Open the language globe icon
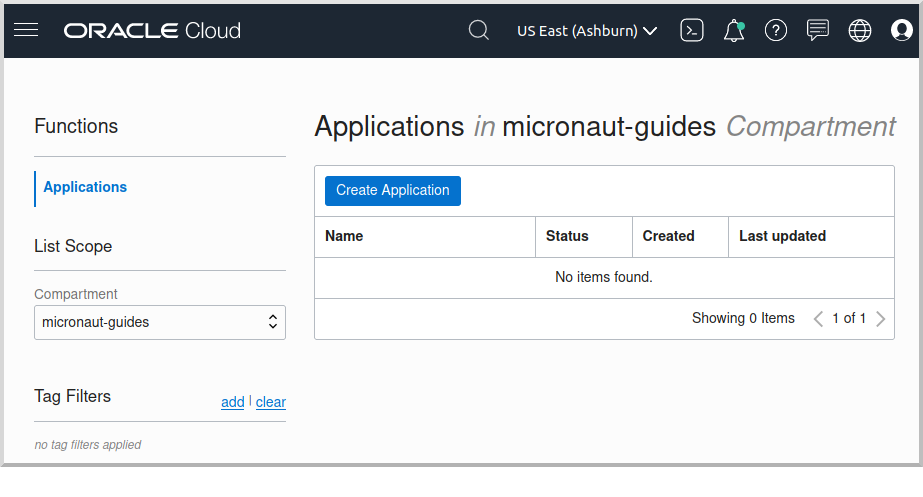This screenshot has width=923, height=497. point(859,31)
